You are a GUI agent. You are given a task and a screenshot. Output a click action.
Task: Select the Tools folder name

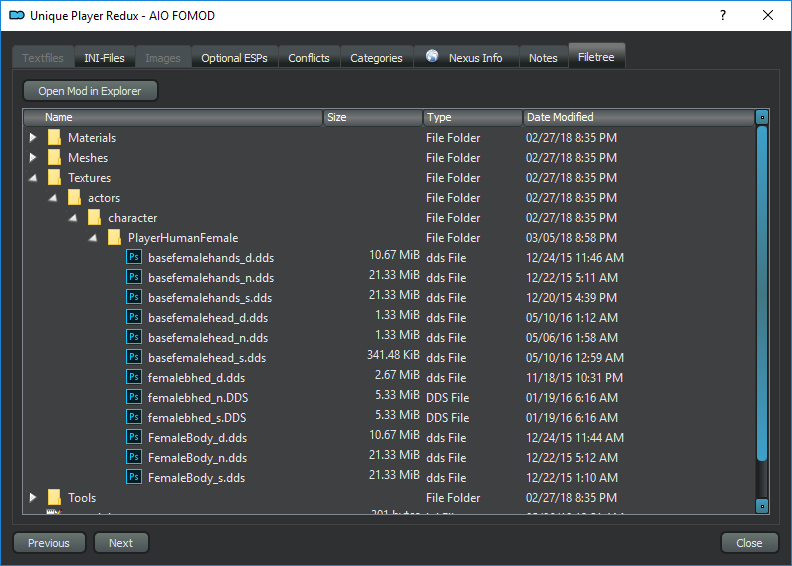point(82,498)
